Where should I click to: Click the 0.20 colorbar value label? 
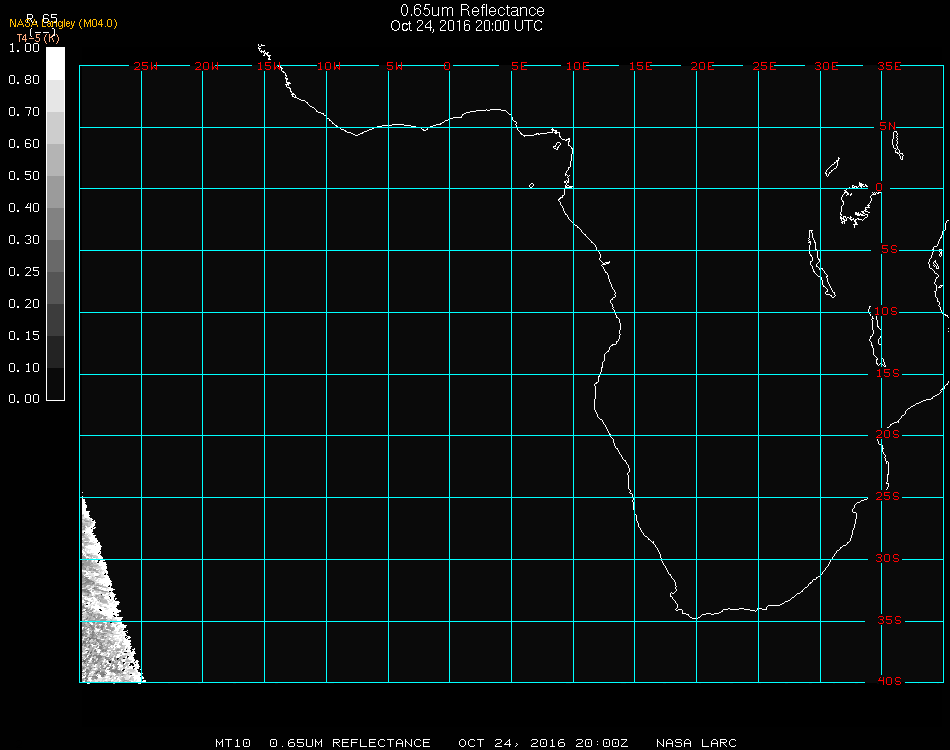click(x=24, y=304)
